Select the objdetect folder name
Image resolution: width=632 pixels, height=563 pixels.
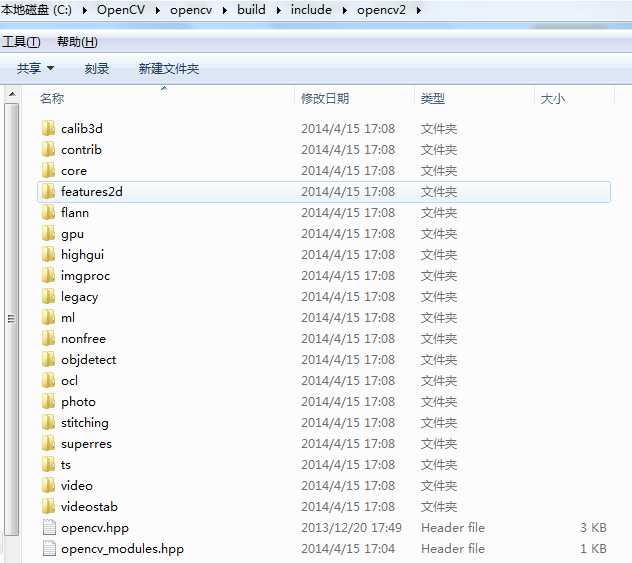click(88, 359)
